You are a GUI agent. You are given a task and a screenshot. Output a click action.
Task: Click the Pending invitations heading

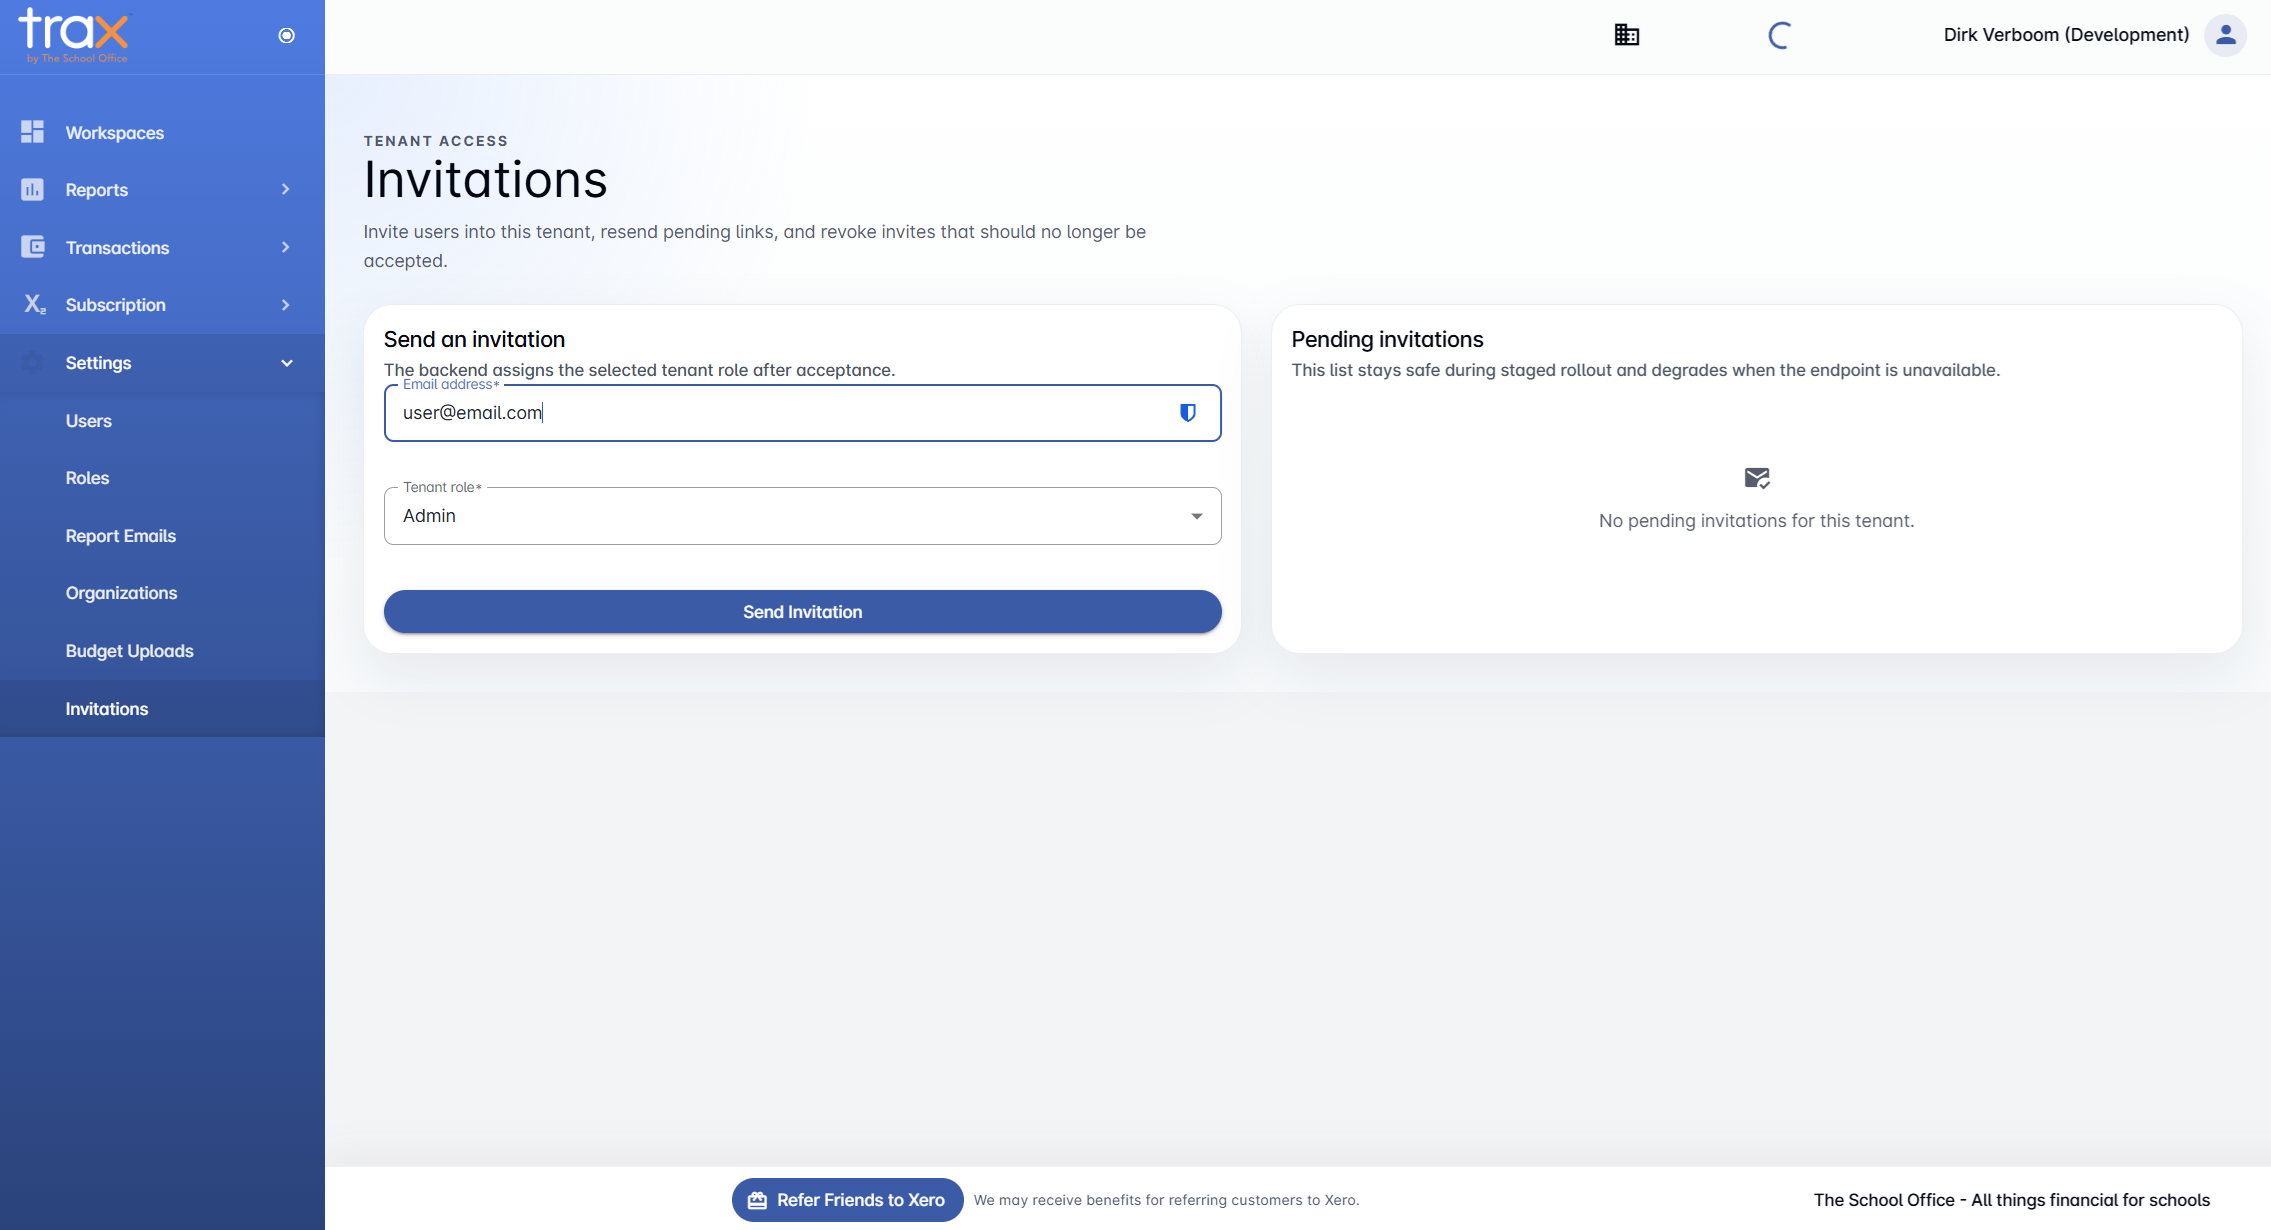point(1387,339)
